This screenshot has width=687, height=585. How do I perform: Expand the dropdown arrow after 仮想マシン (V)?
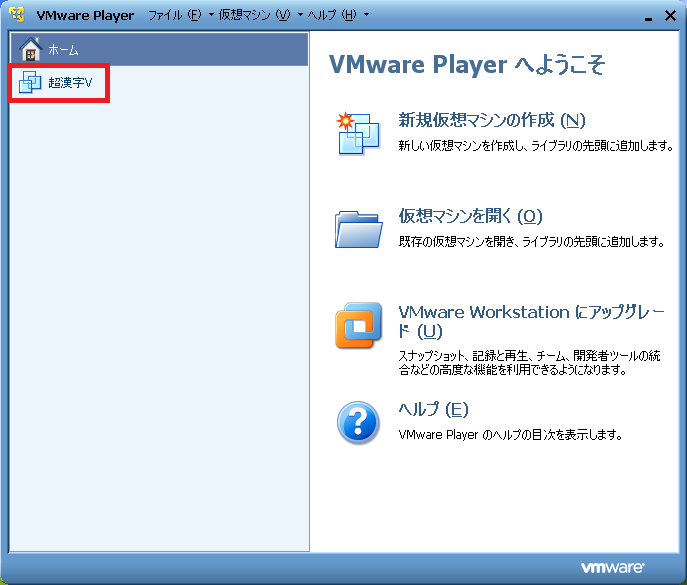(x=300, y=16)
